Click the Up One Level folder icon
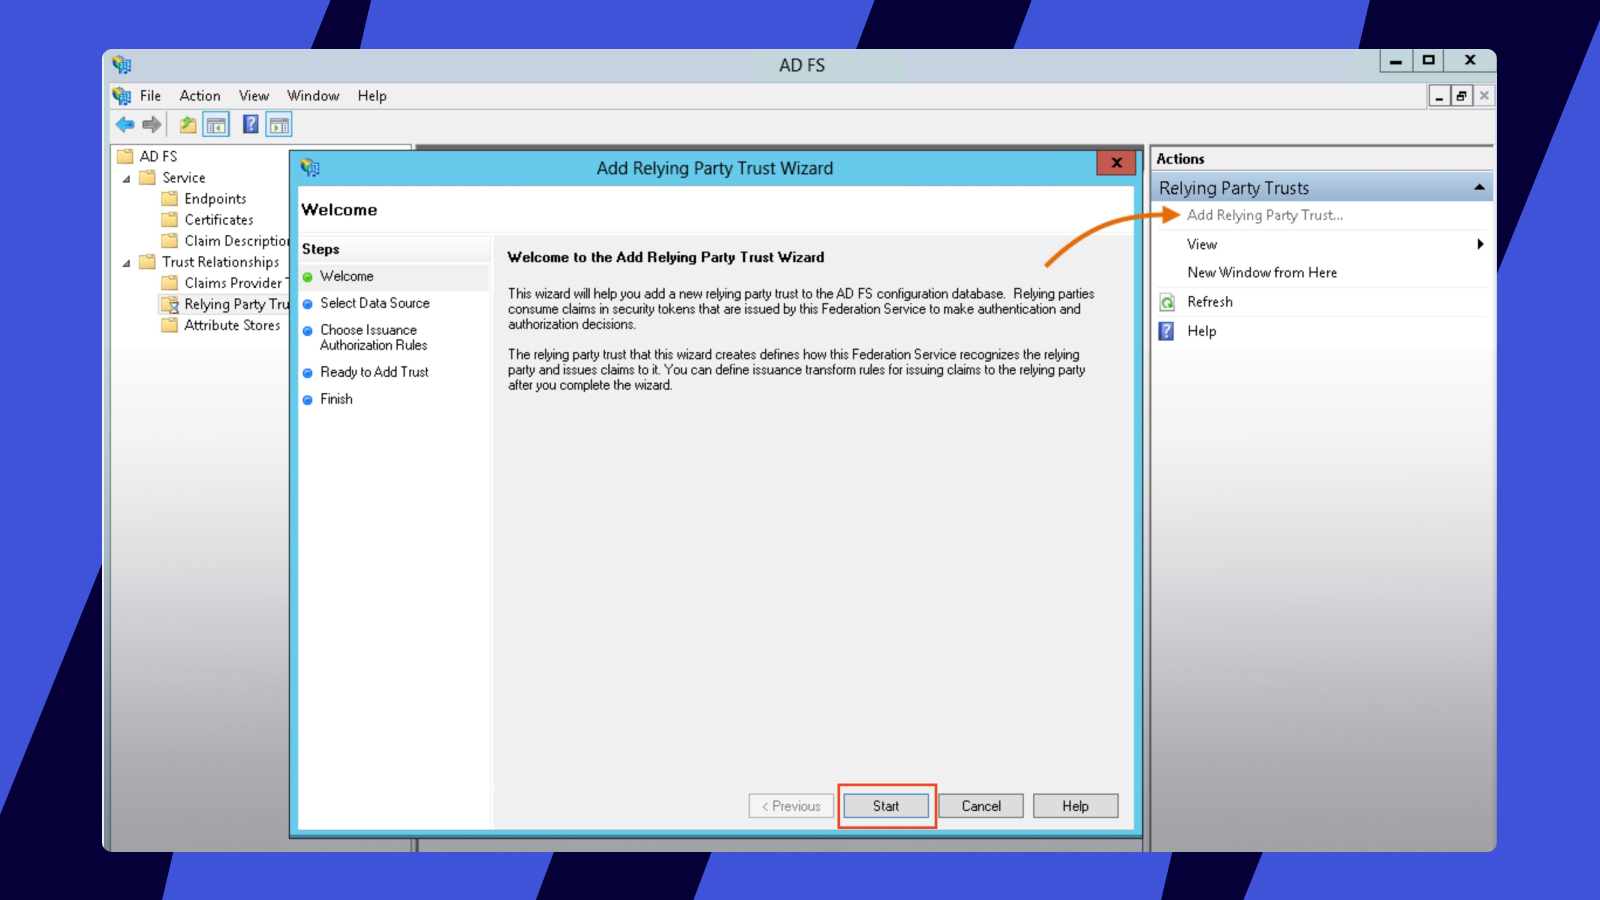This screenshot has width=1600, height=900. (188, 125)
